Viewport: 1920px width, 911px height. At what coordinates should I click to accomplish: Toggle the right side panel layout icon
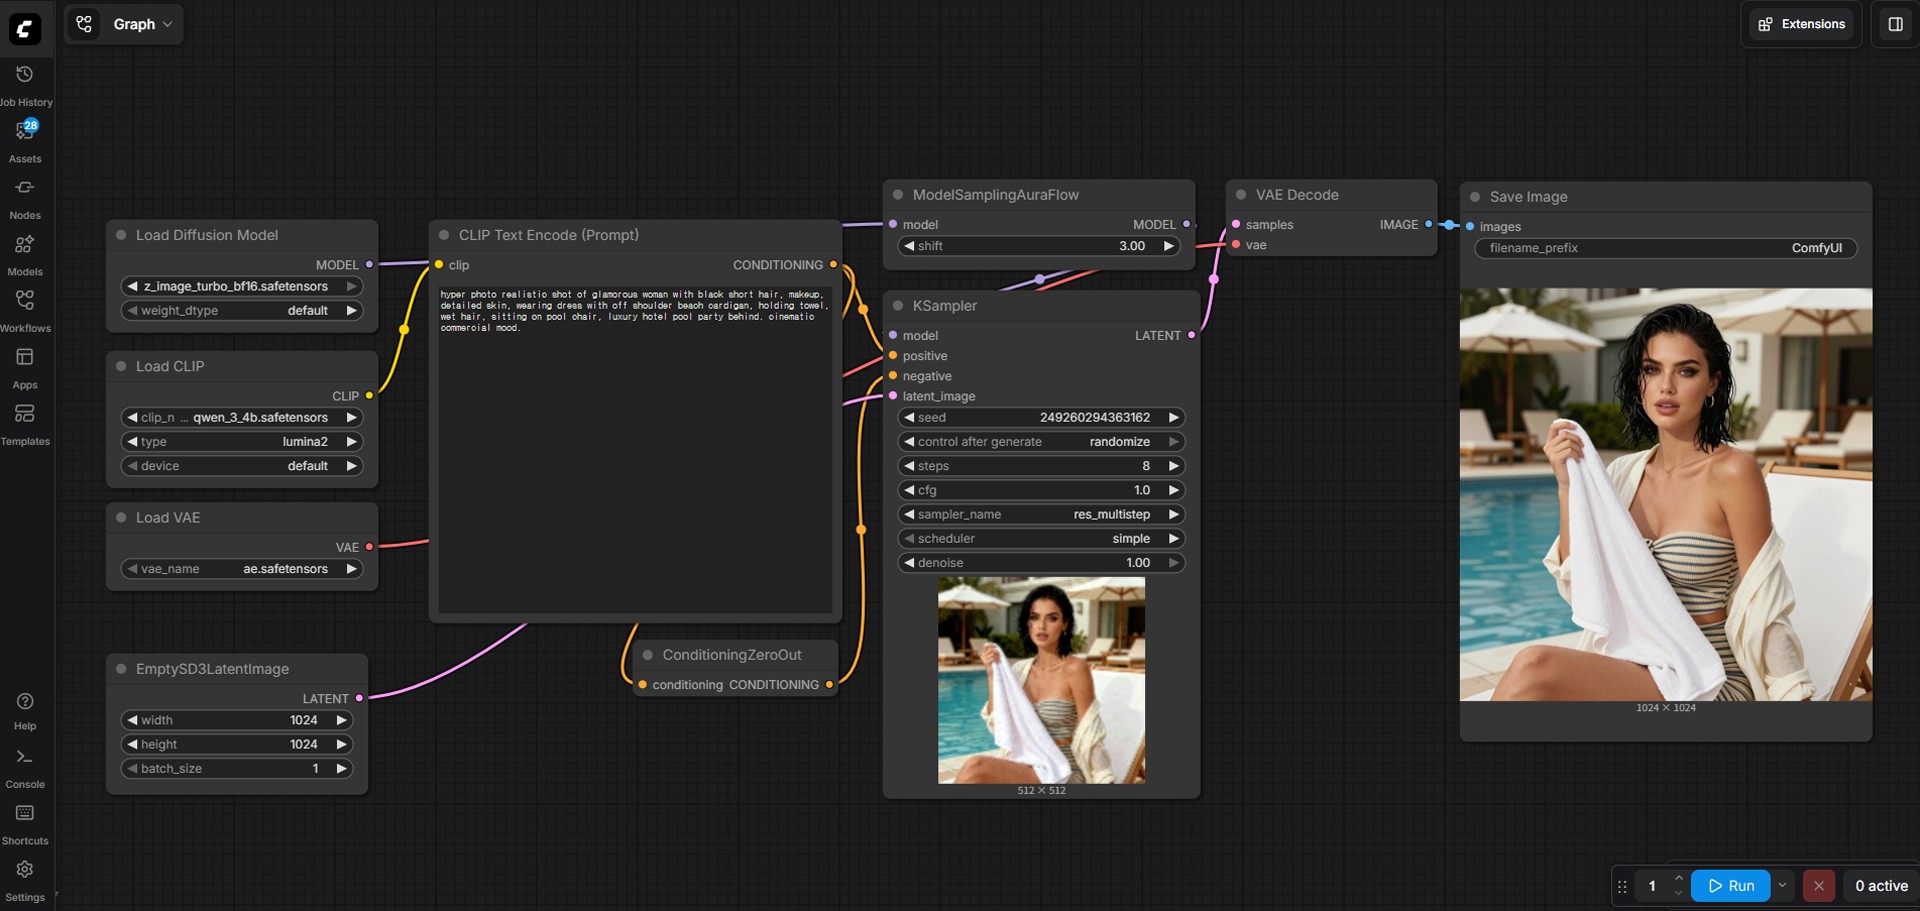[x=1895, y=24]
